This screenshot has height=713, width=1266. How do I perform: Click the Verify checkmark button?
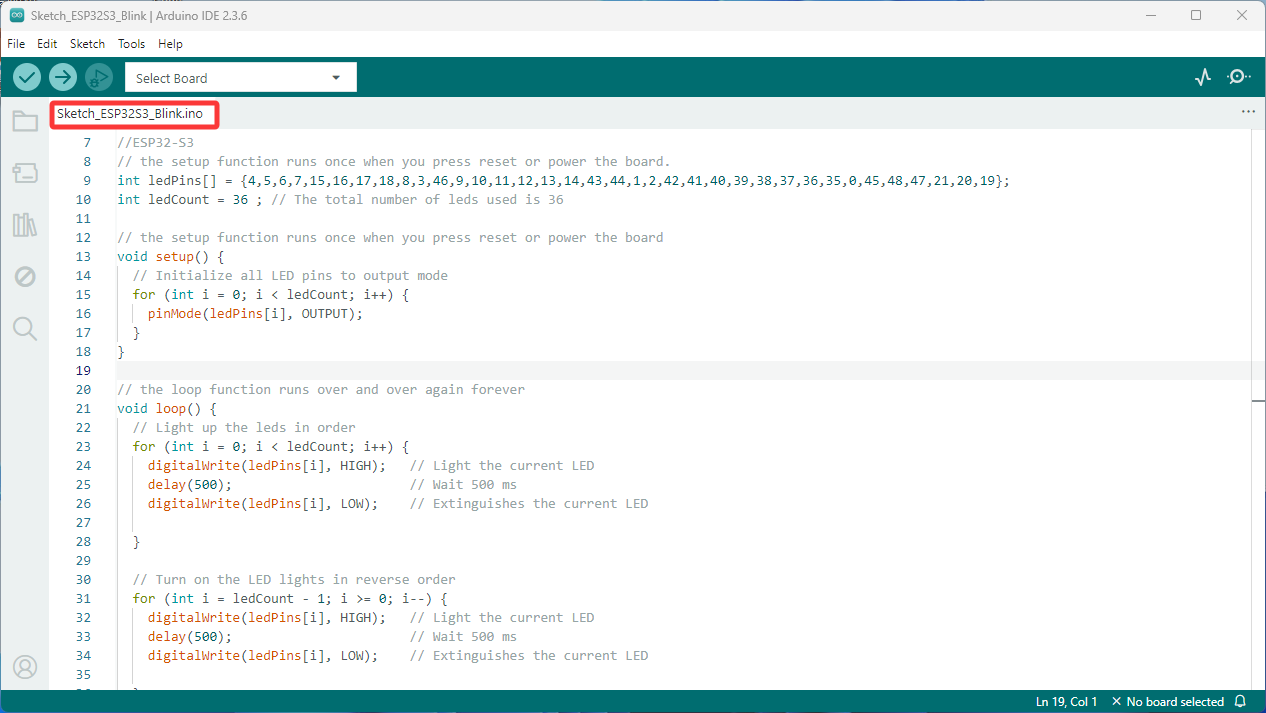pos(27,77)
